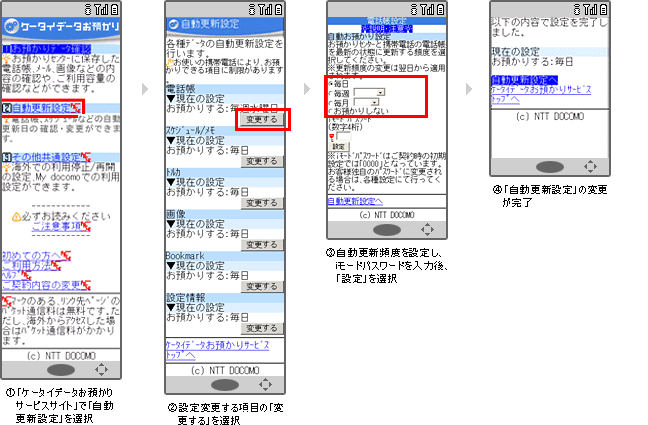The width and height of the screenshot is (648, 425).
Task: Click 変更する under 画像 section
Action: pos(262,245)
